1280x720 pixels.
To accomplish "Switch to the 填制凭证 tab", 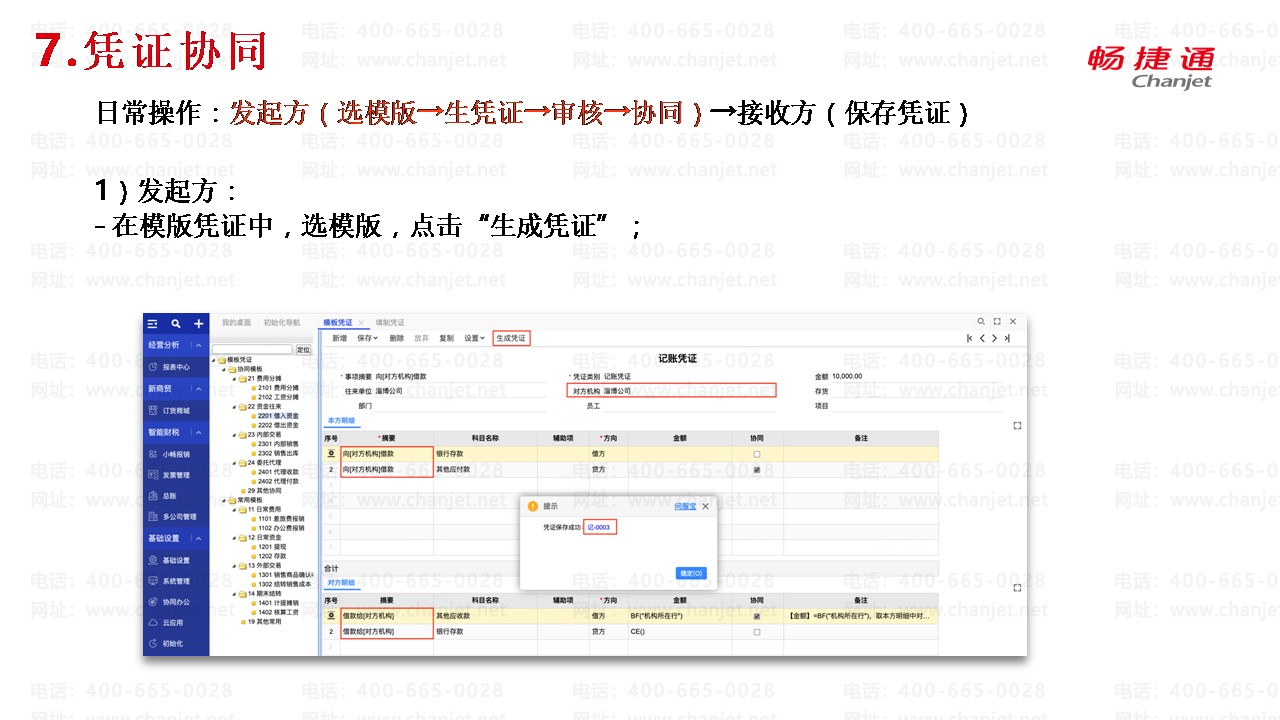I will [x=390, y=323].
